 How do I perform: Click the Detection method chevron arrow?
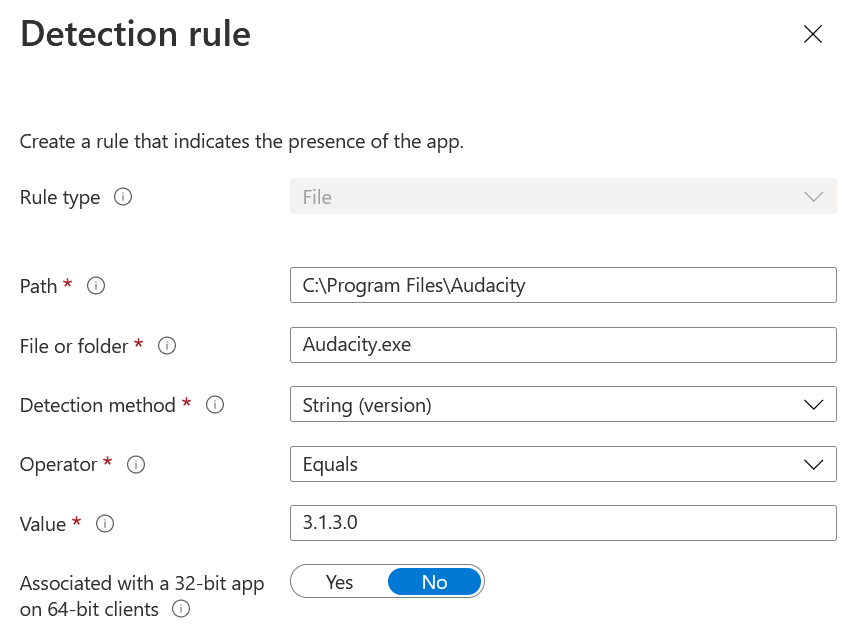[813, 405]
